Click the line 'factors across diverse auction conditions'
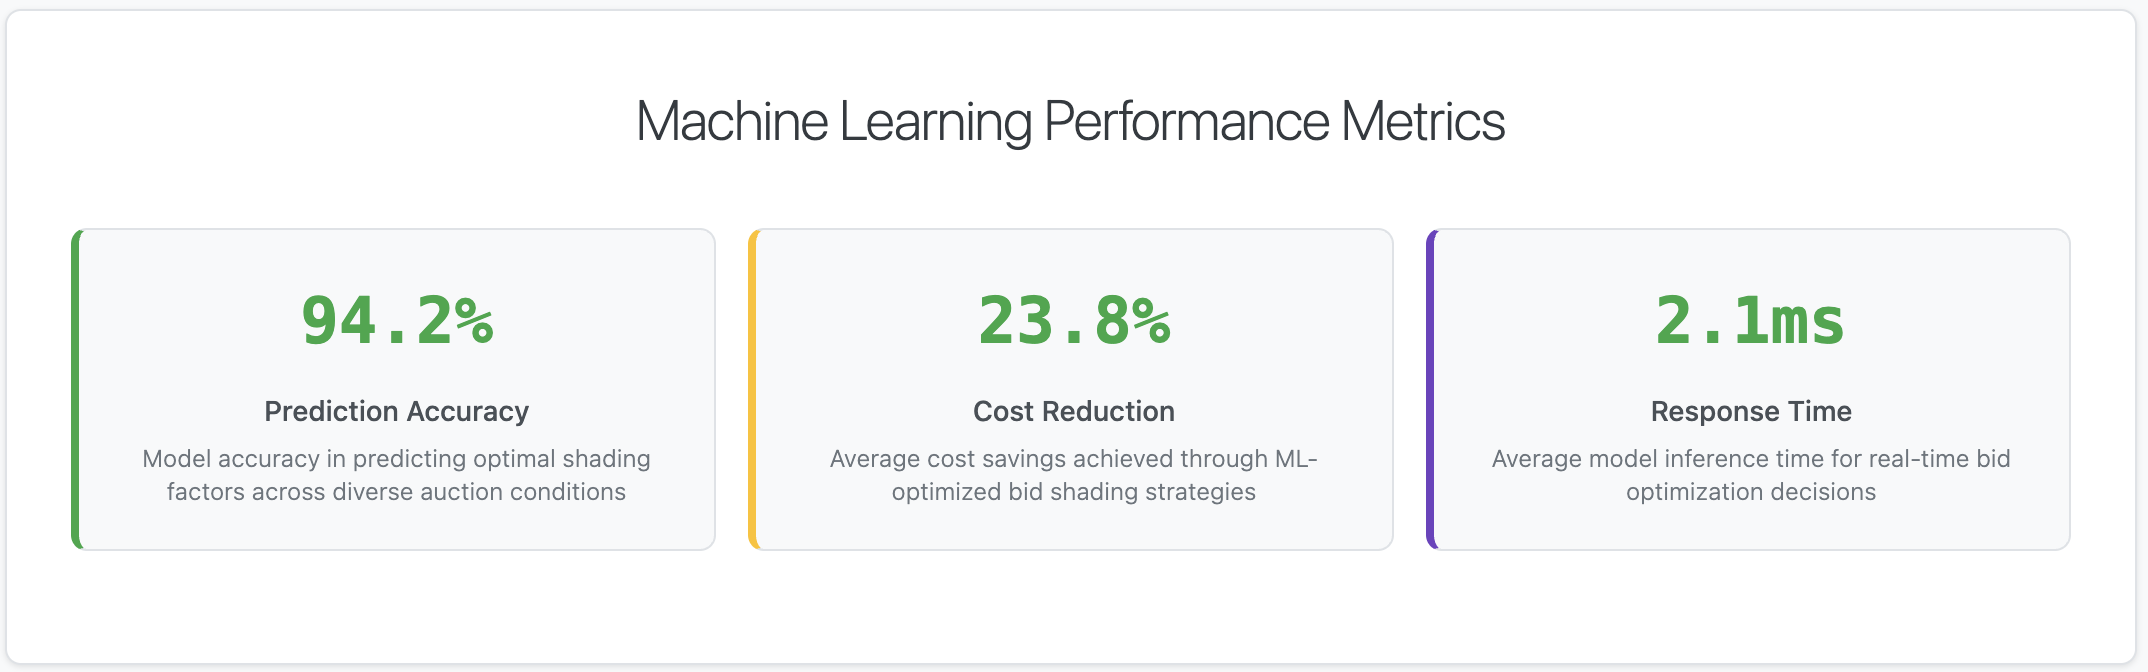2148x672 pixels. (396, 492)
